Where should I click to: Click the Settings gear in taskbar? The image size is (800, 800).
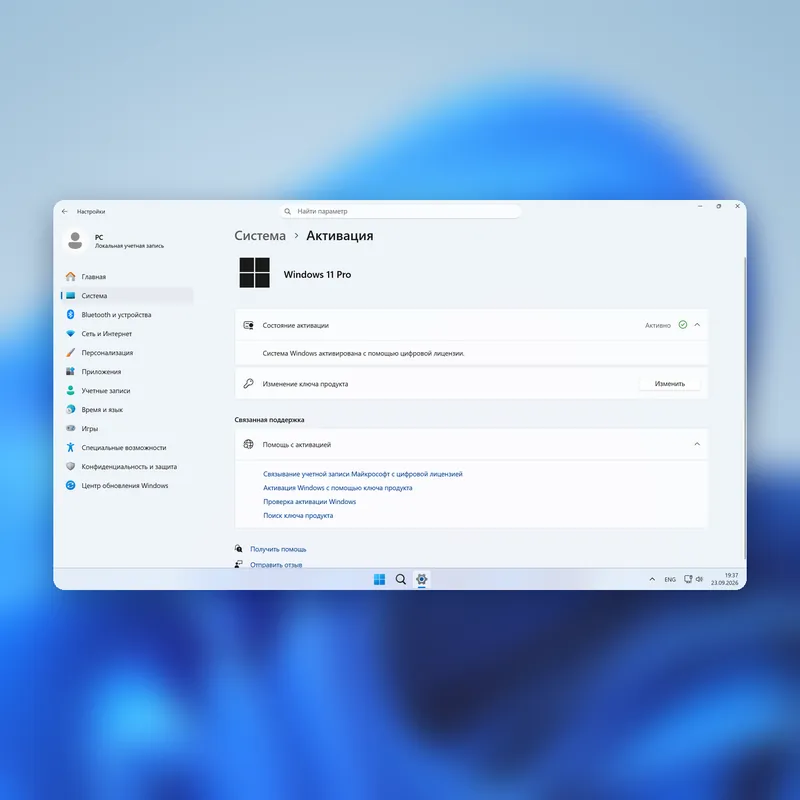pos(421,579)
